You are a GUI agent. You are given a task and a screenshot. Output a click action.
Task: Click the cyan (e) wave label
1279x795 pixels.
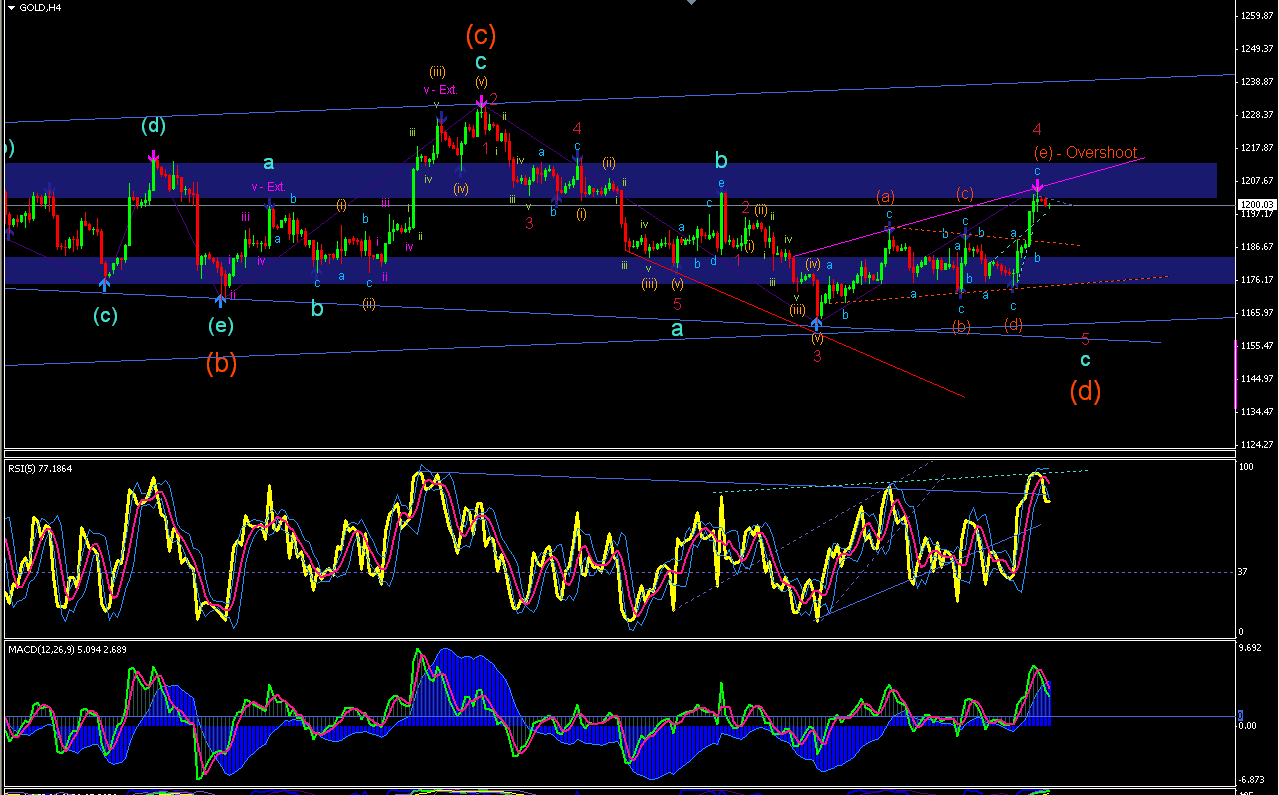pos(221,325)
